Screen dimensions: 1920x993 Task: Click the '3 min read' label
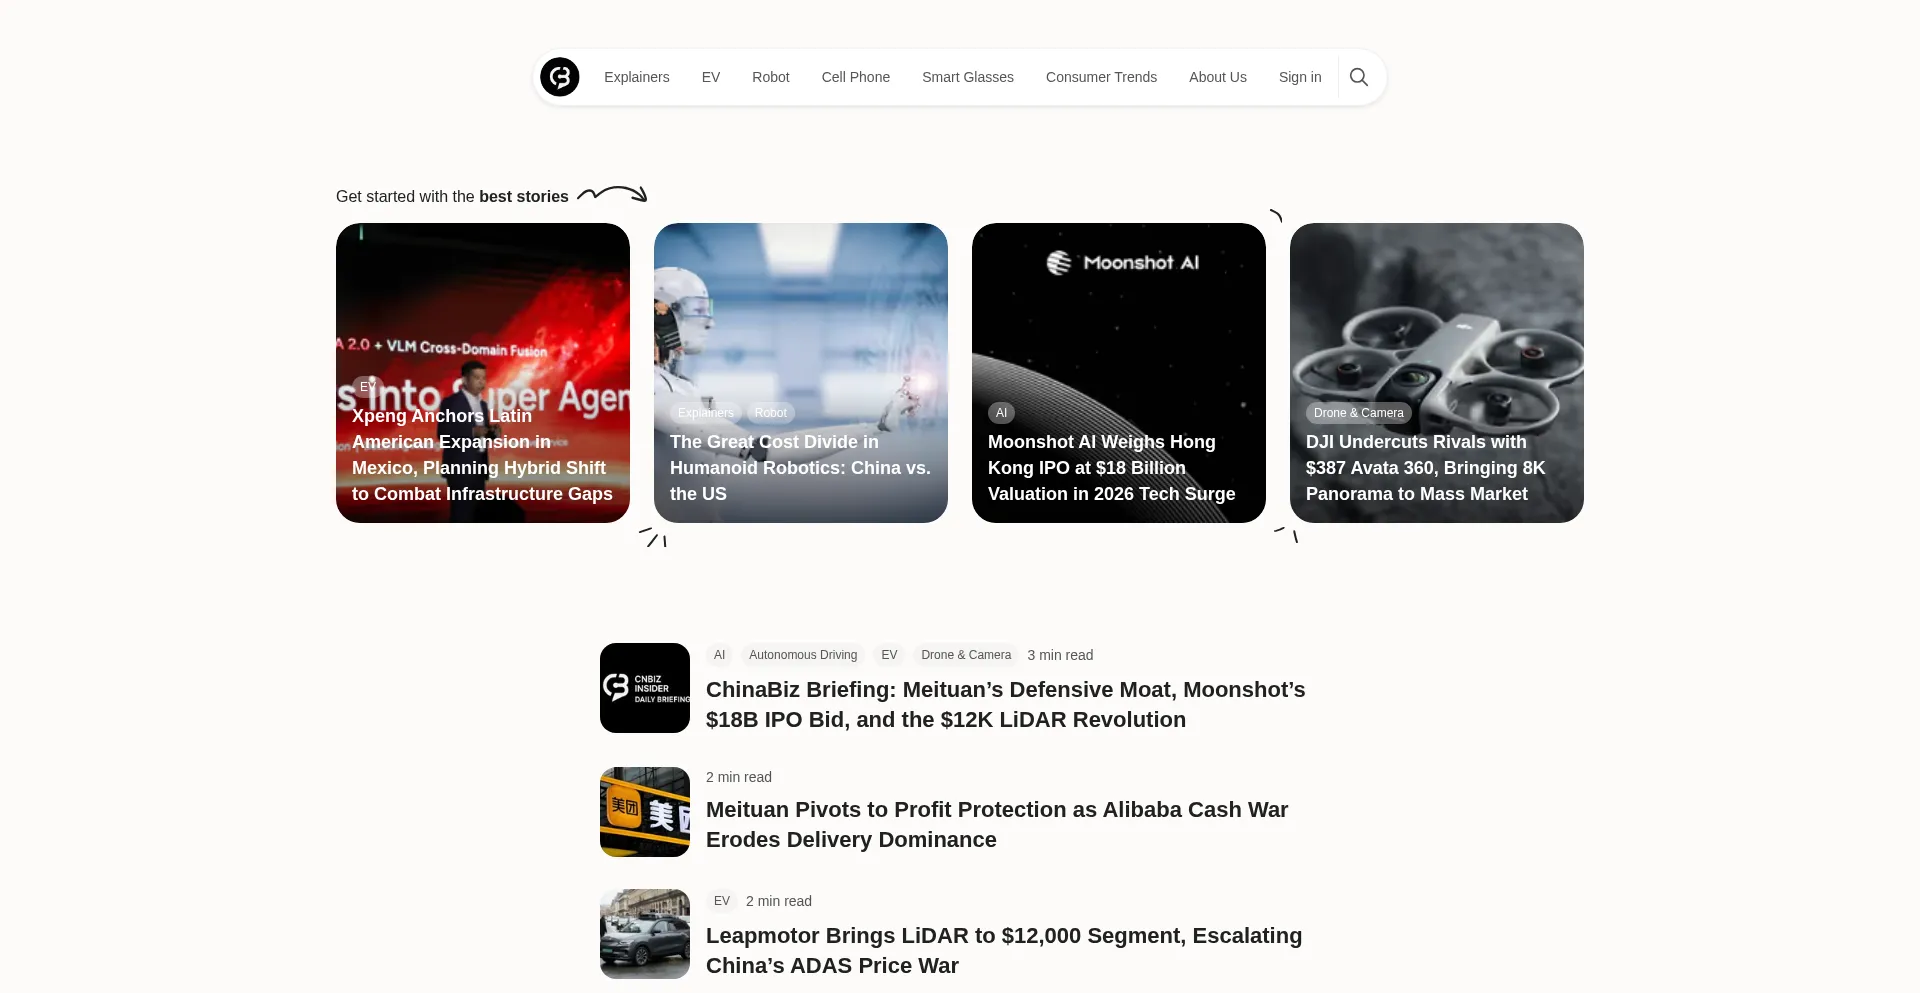1060,655
